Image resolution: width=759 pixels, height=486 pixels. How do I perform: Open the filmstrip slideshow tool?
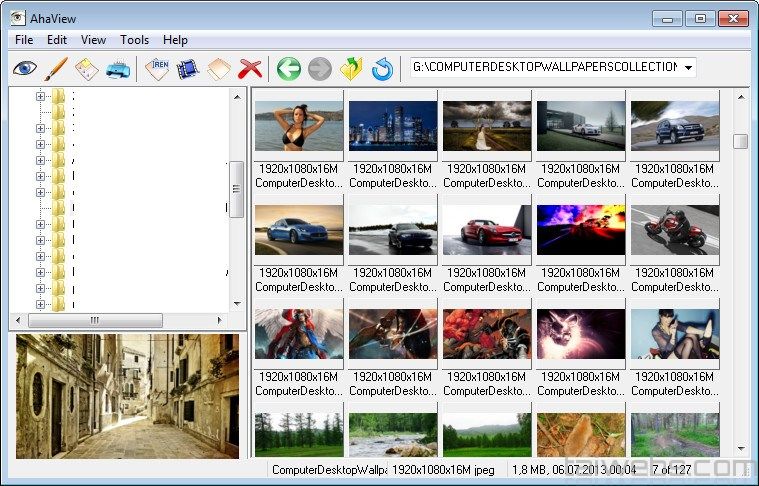click(187, 69)
